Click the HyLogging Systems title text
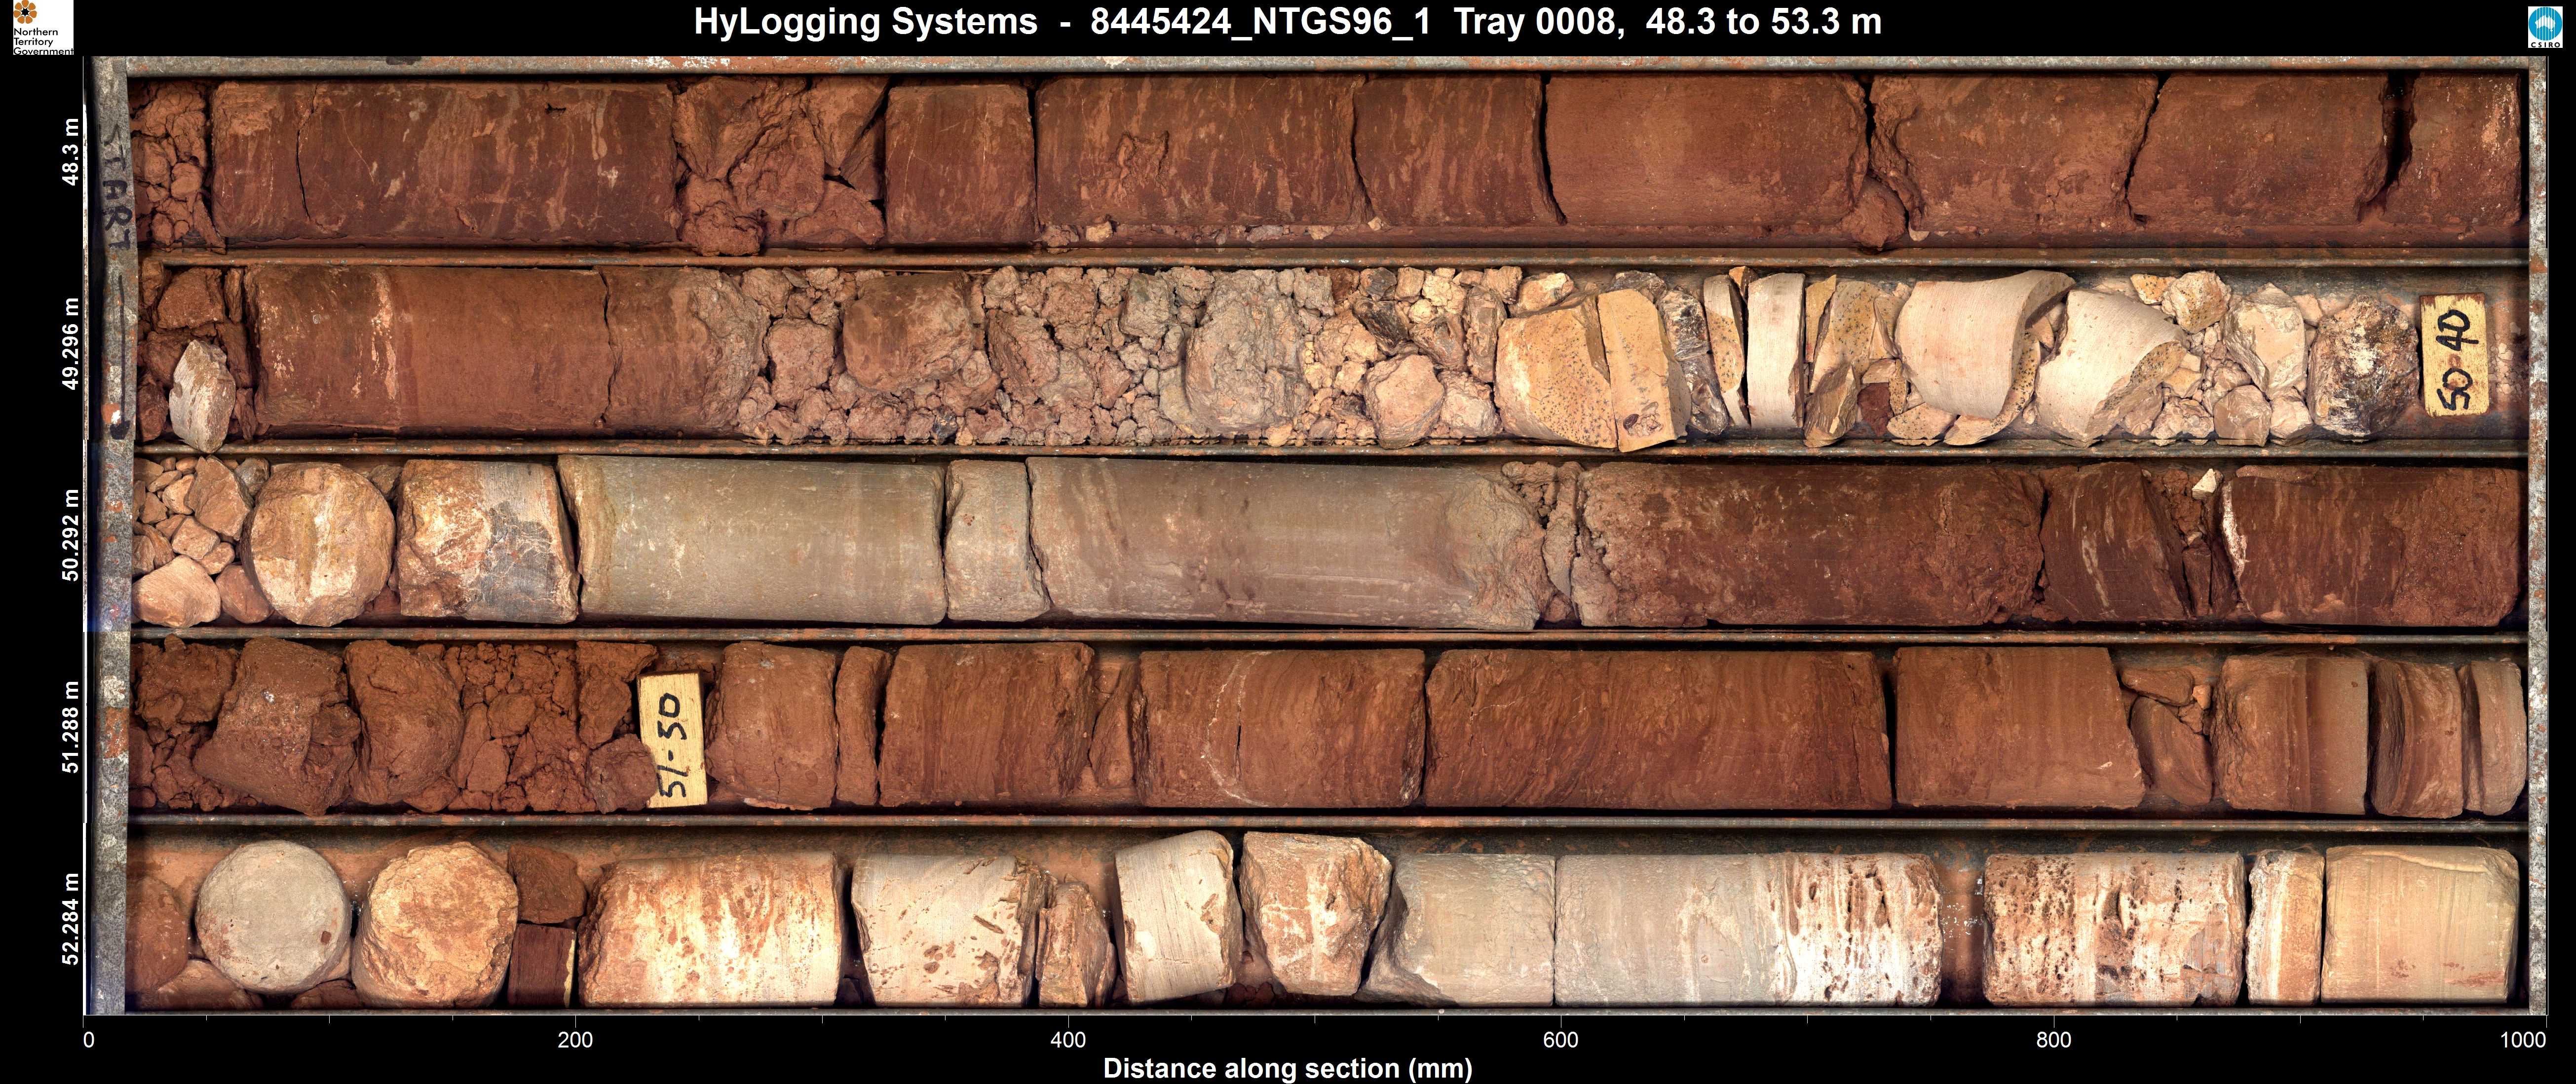 (x=865, y=22)
